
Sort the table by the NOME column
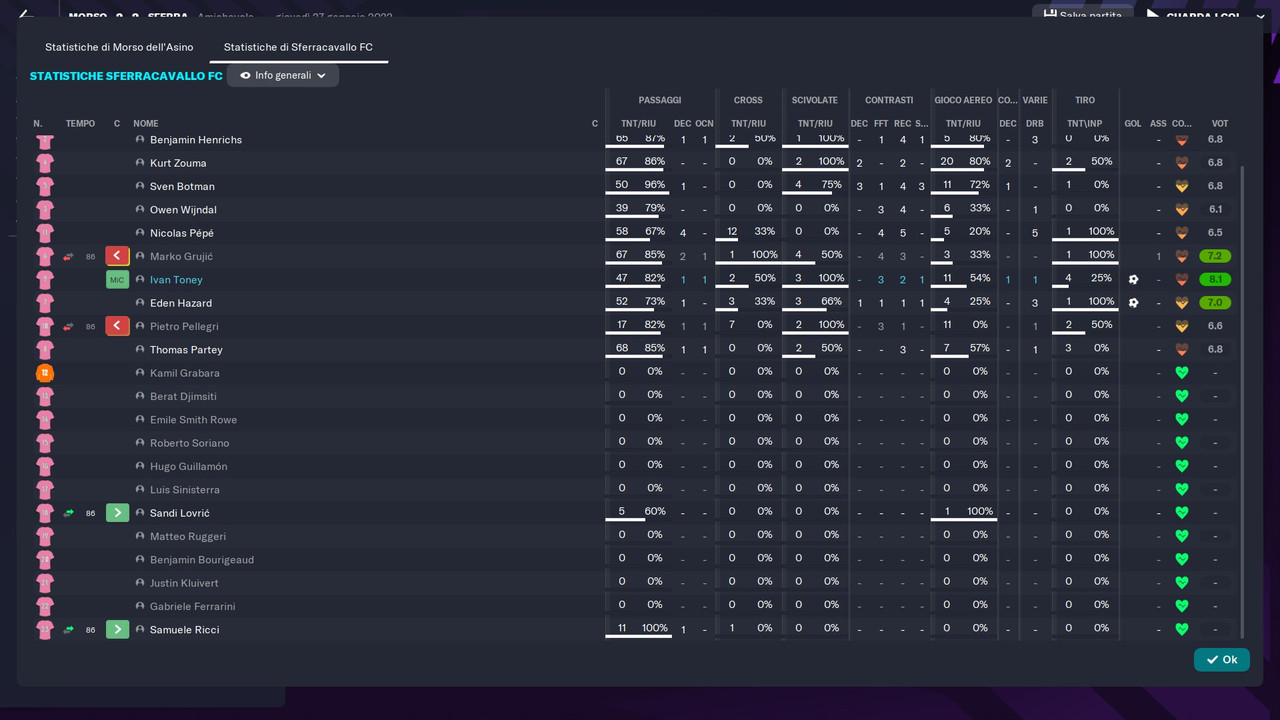click(146, 124)
